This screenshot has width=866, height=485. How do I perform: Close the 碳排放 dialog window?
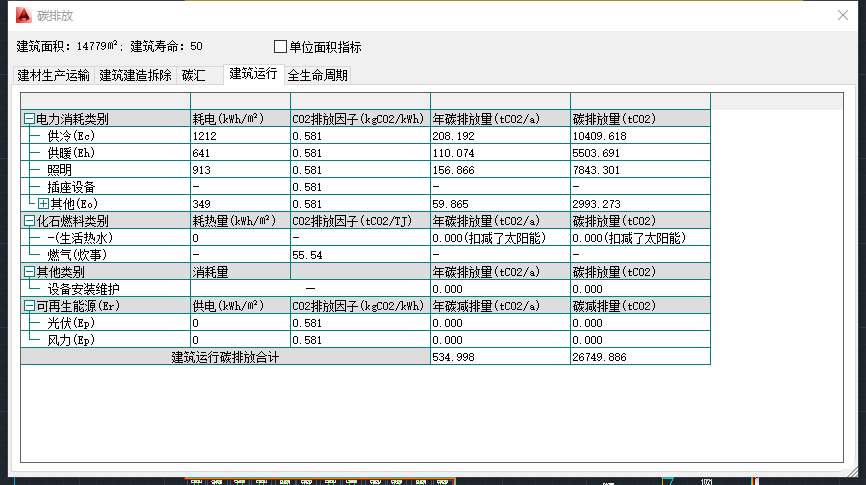pyautogui.click(x=842, y=16)
